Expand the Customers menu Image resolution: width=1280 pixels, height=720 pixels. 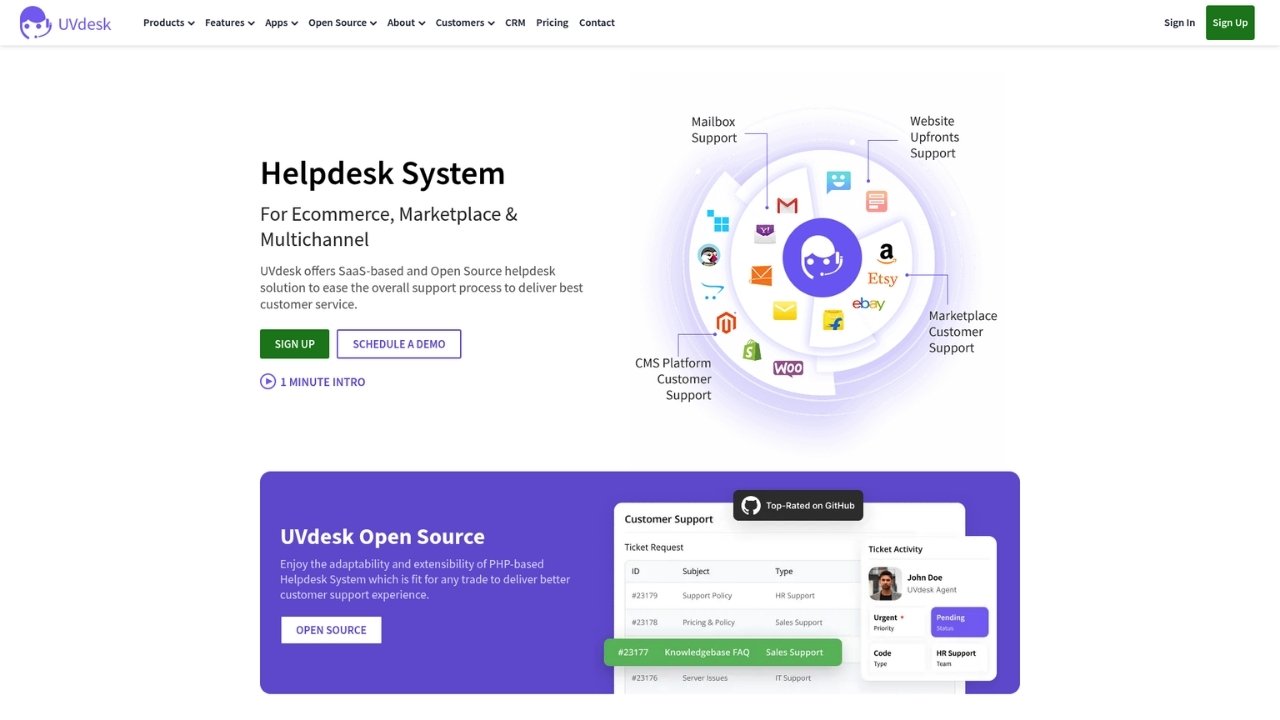click(465, 22)
